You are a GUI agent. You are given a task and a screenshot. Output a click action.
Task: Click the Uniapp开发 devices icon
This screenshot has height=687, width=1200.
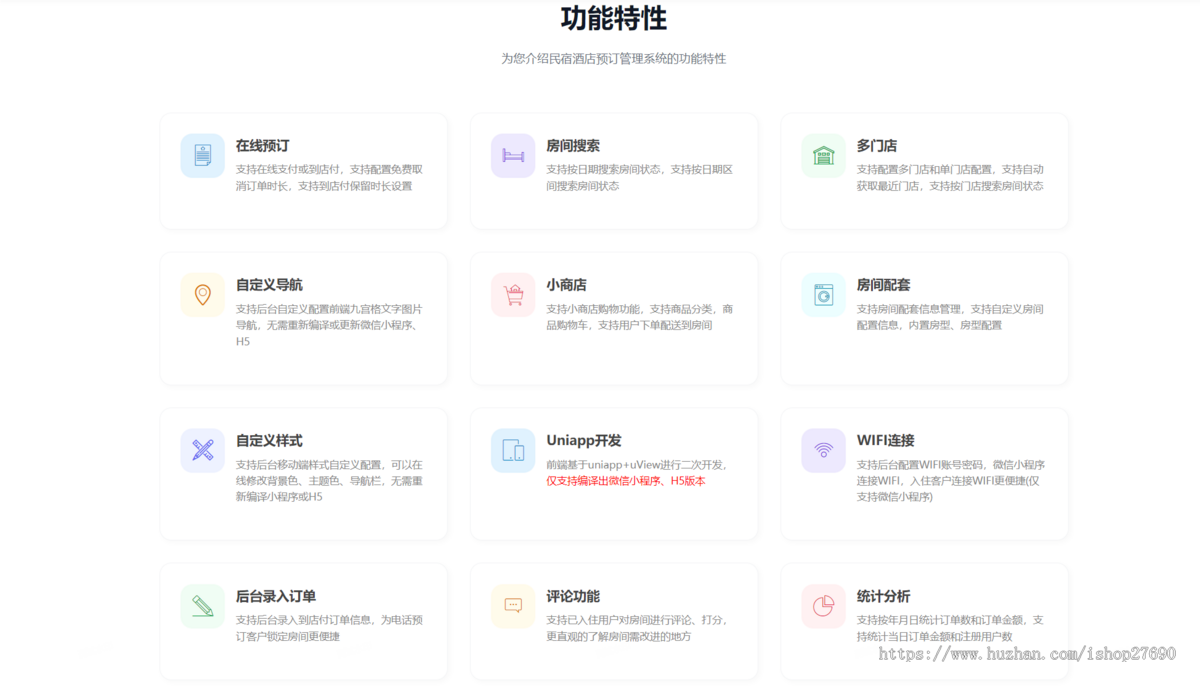(x=513, y=450)
